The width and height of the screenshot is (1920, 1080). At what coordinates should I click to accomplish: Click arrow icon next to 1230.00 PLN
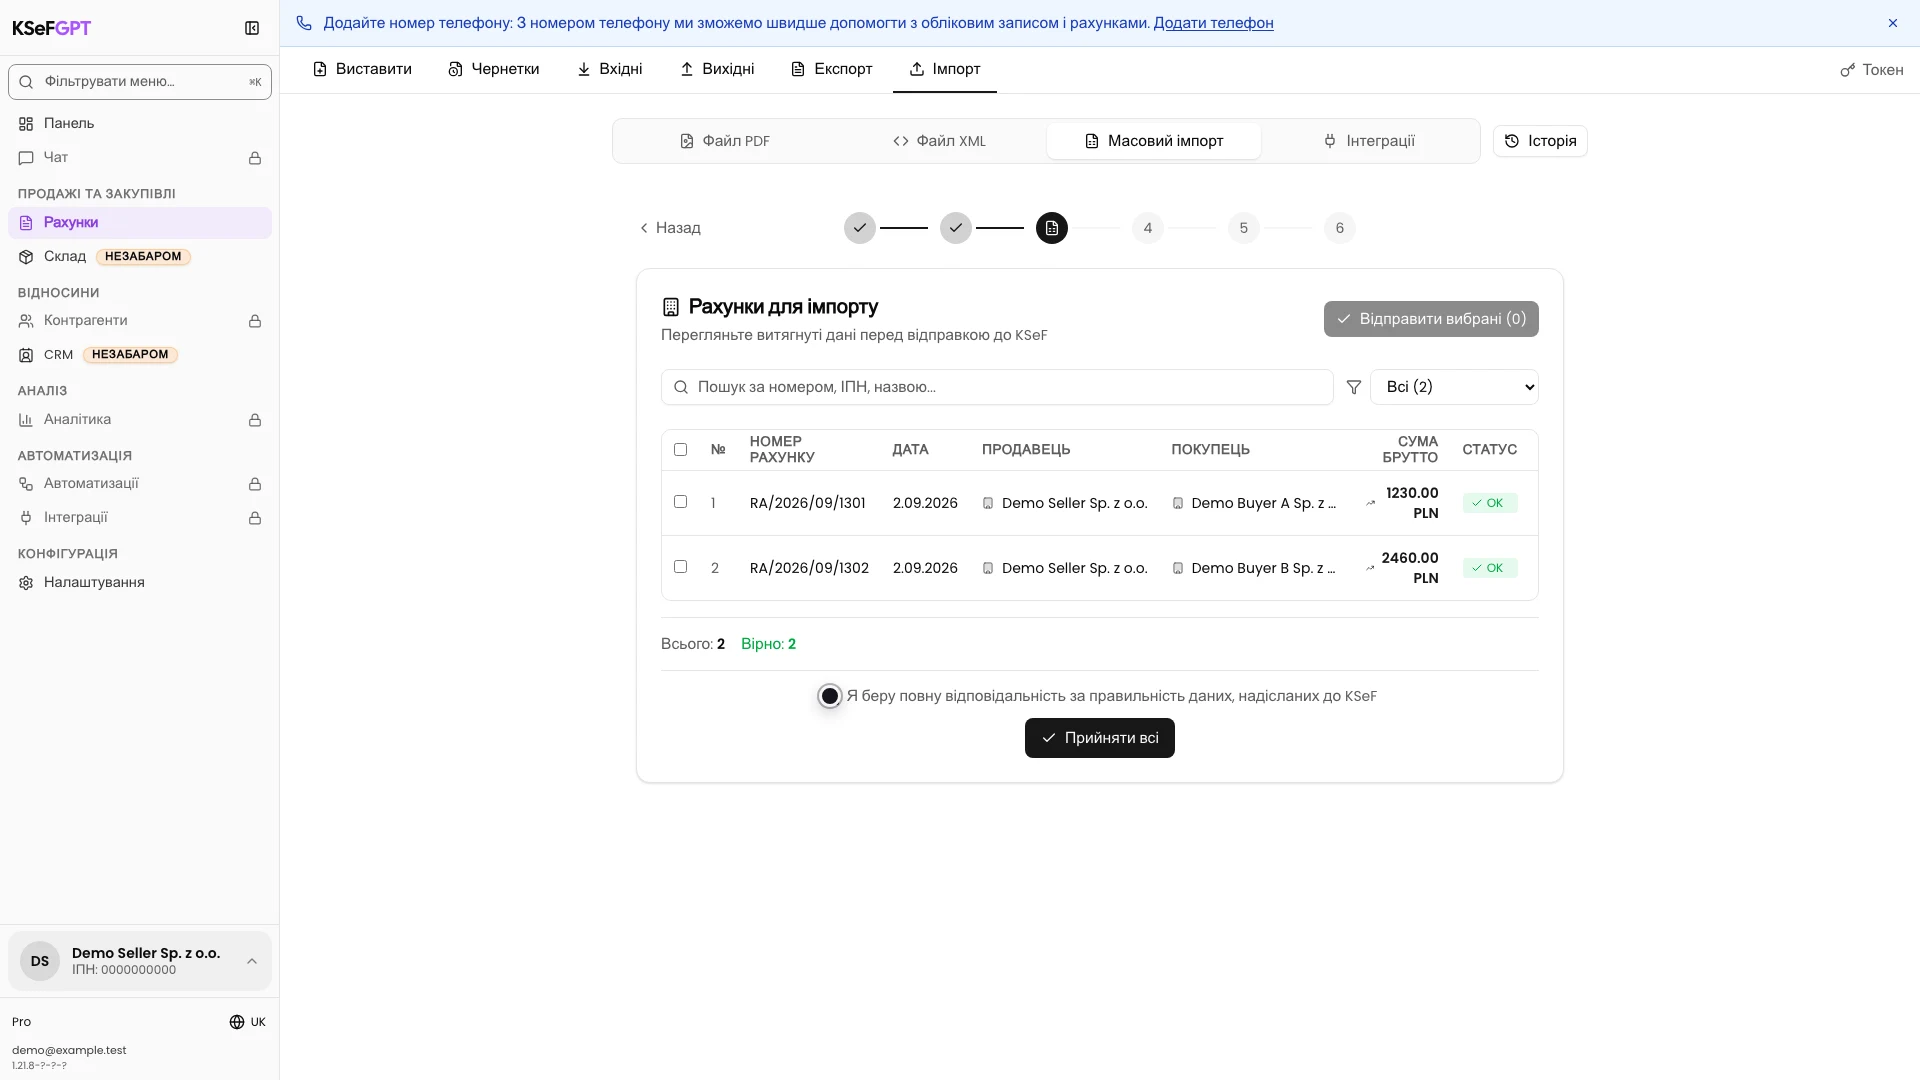(x=1370, y=503)
